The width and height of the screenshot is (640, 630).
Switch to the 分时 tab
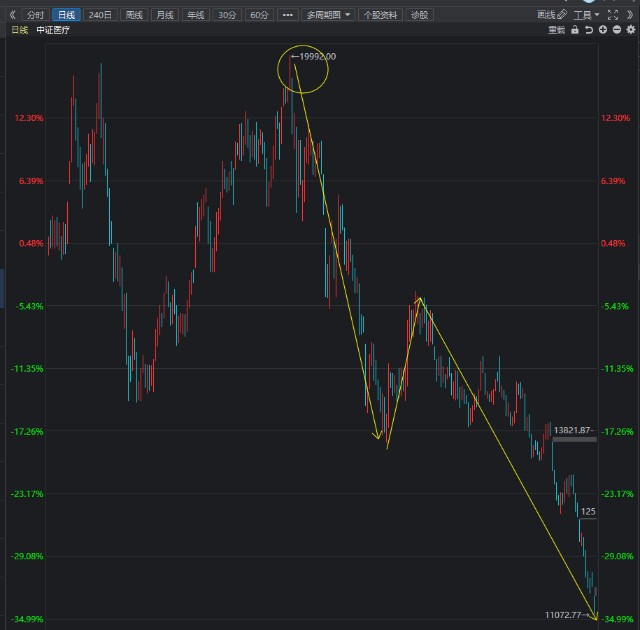35,15
